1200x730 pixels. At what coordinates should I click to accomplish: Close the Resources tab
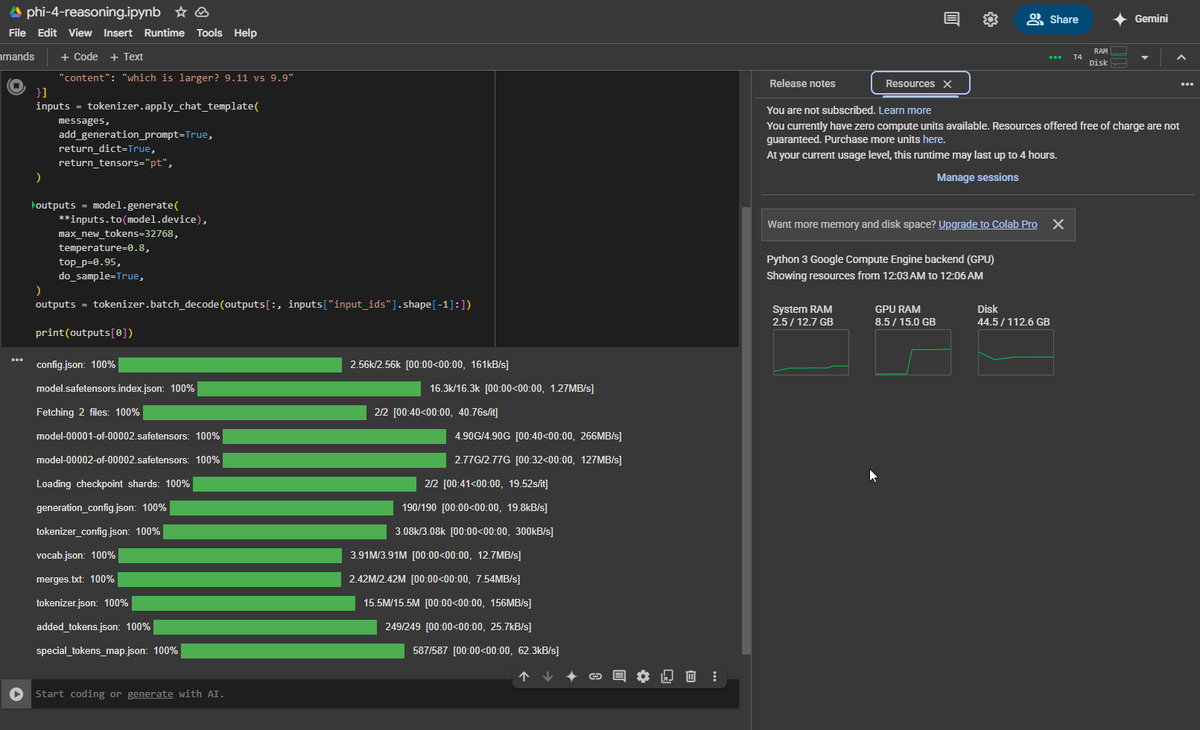tap(947, 84)
